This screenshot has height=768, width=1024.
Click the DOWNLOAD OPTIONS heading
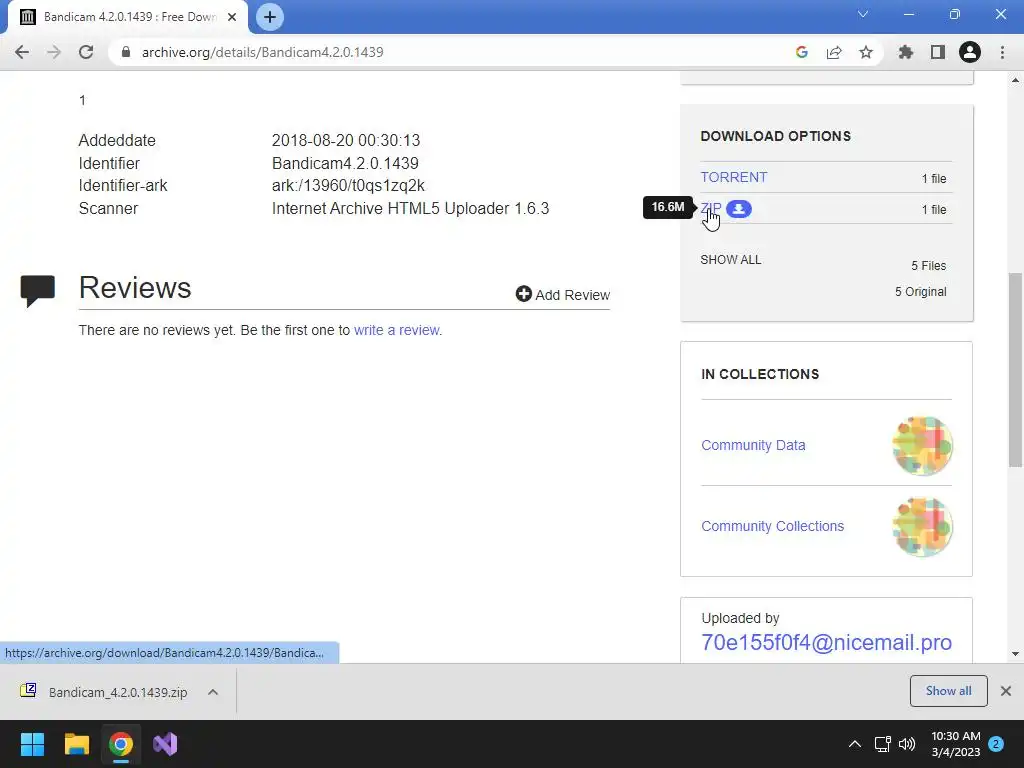pyautogui.click(x=775, y=136)
